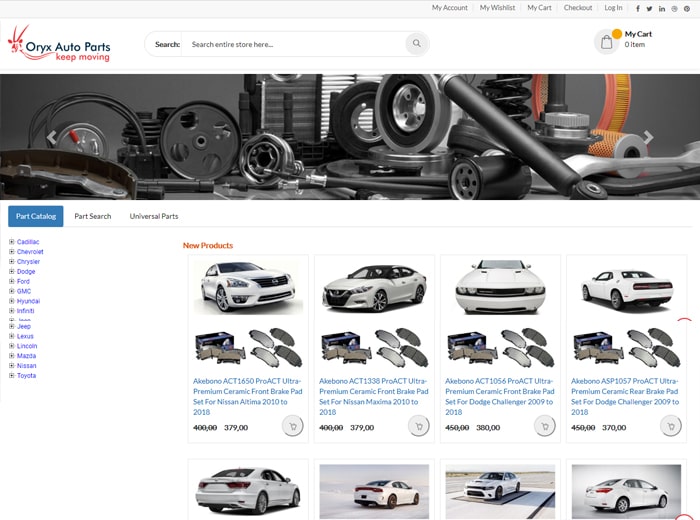
Task: Open My Wishlist in top menu
Action: (x=497, y=8)
